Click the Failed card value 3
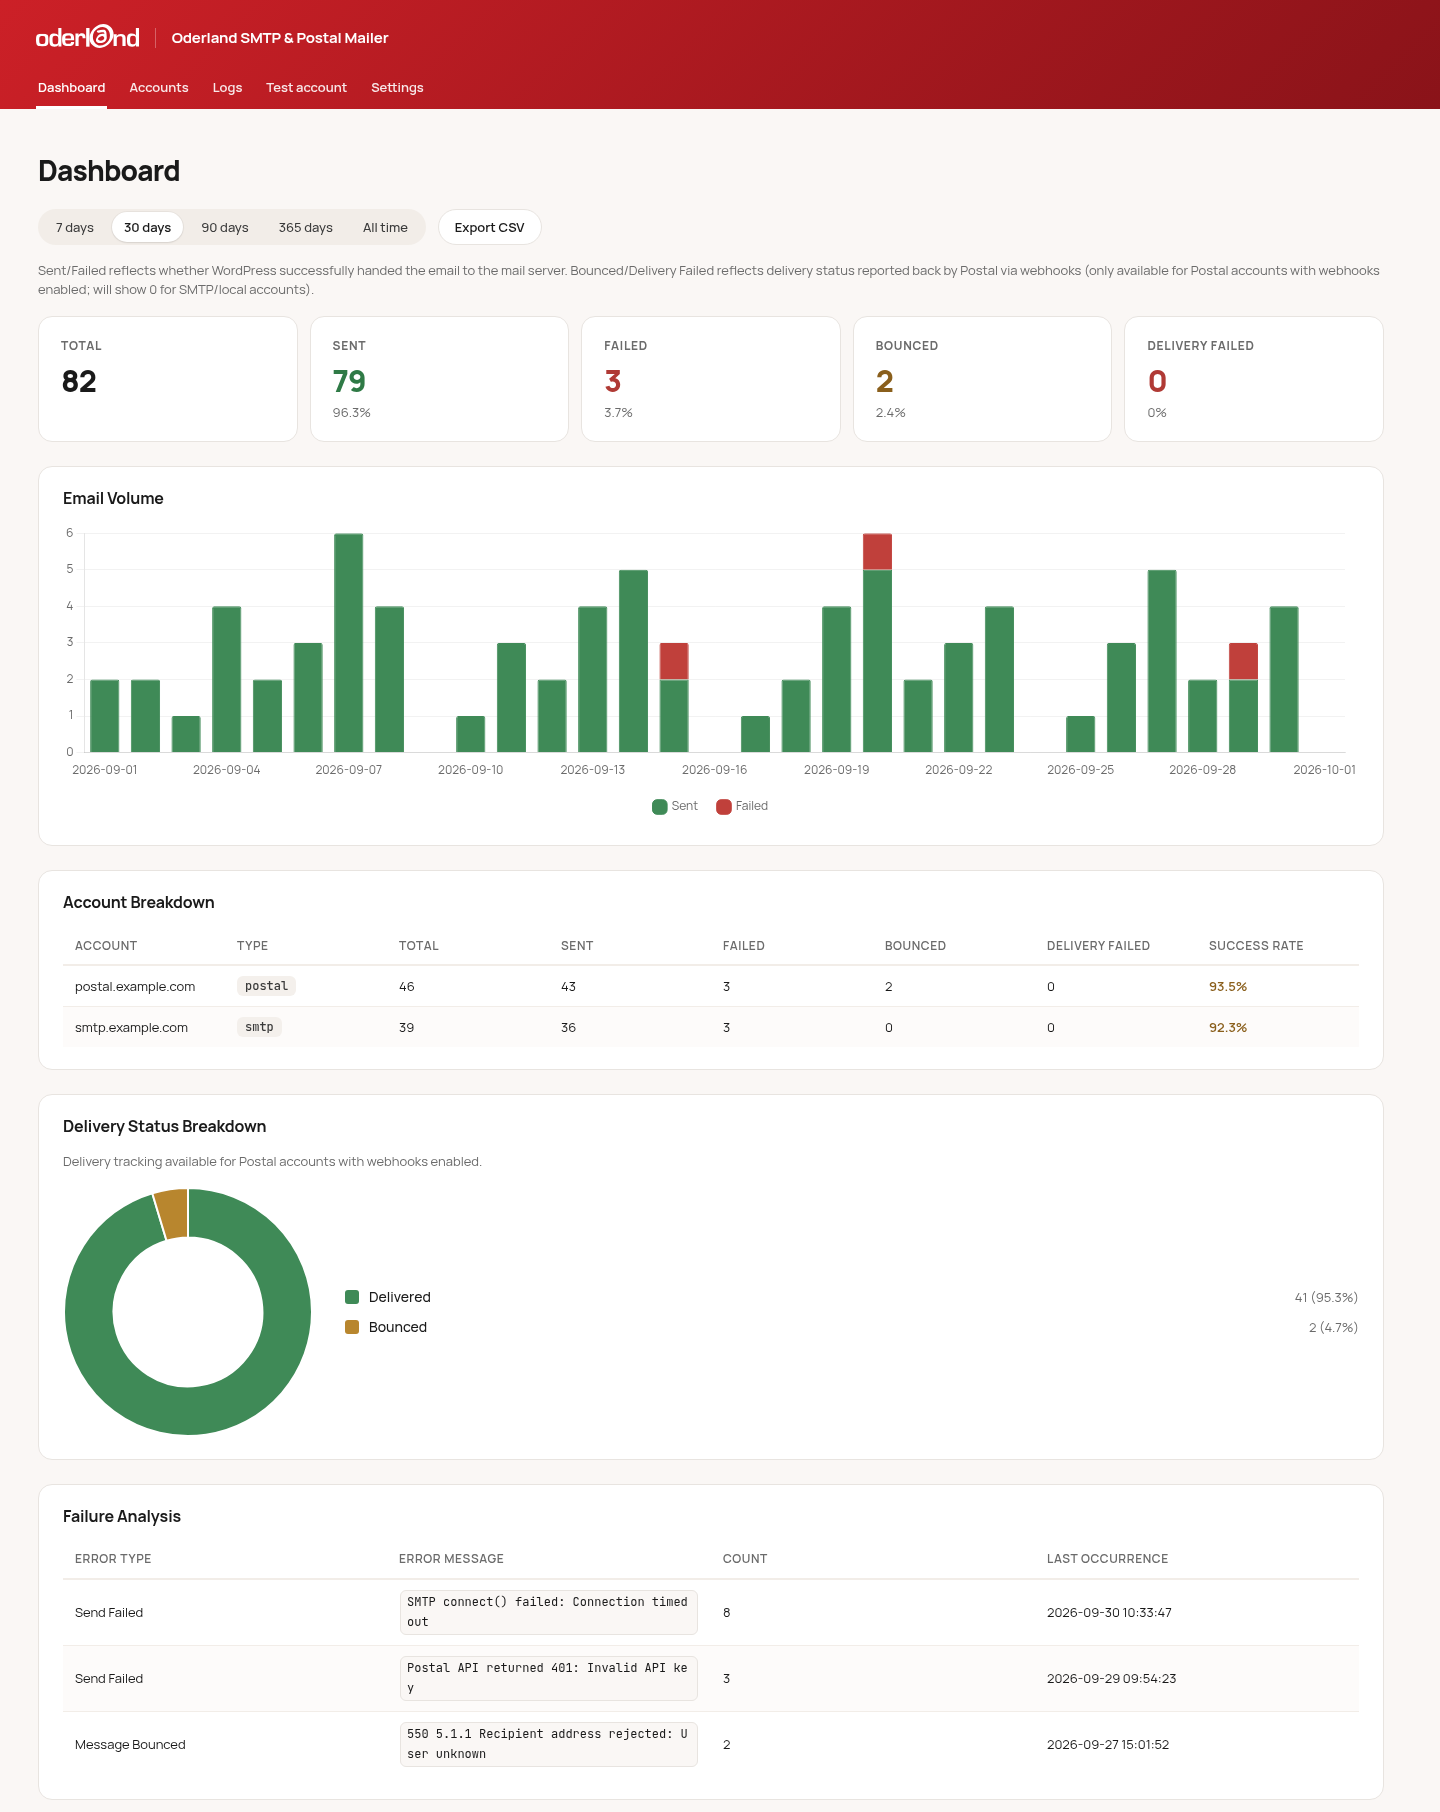The image size is (1440, 1812). (613, 381)
